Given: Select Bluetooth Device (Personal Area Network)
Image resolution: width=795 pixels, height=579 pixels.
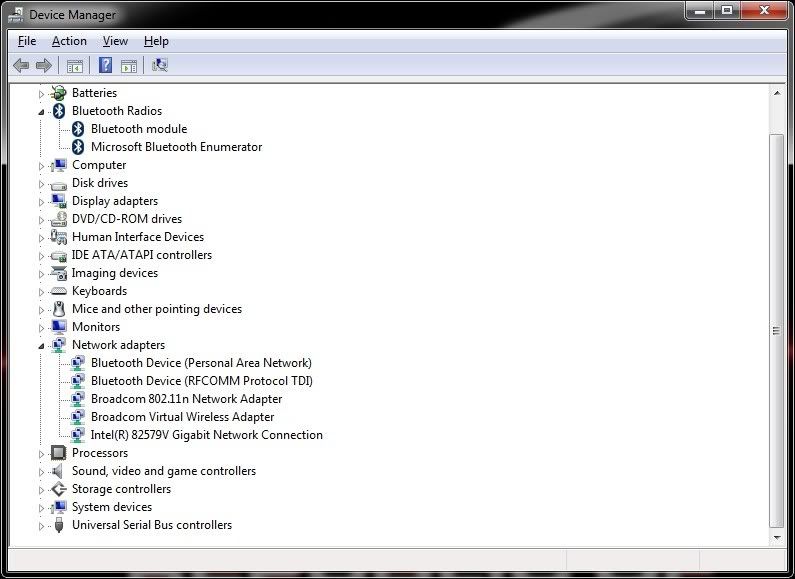Looking at the screenshot, I should pos(201,363).
